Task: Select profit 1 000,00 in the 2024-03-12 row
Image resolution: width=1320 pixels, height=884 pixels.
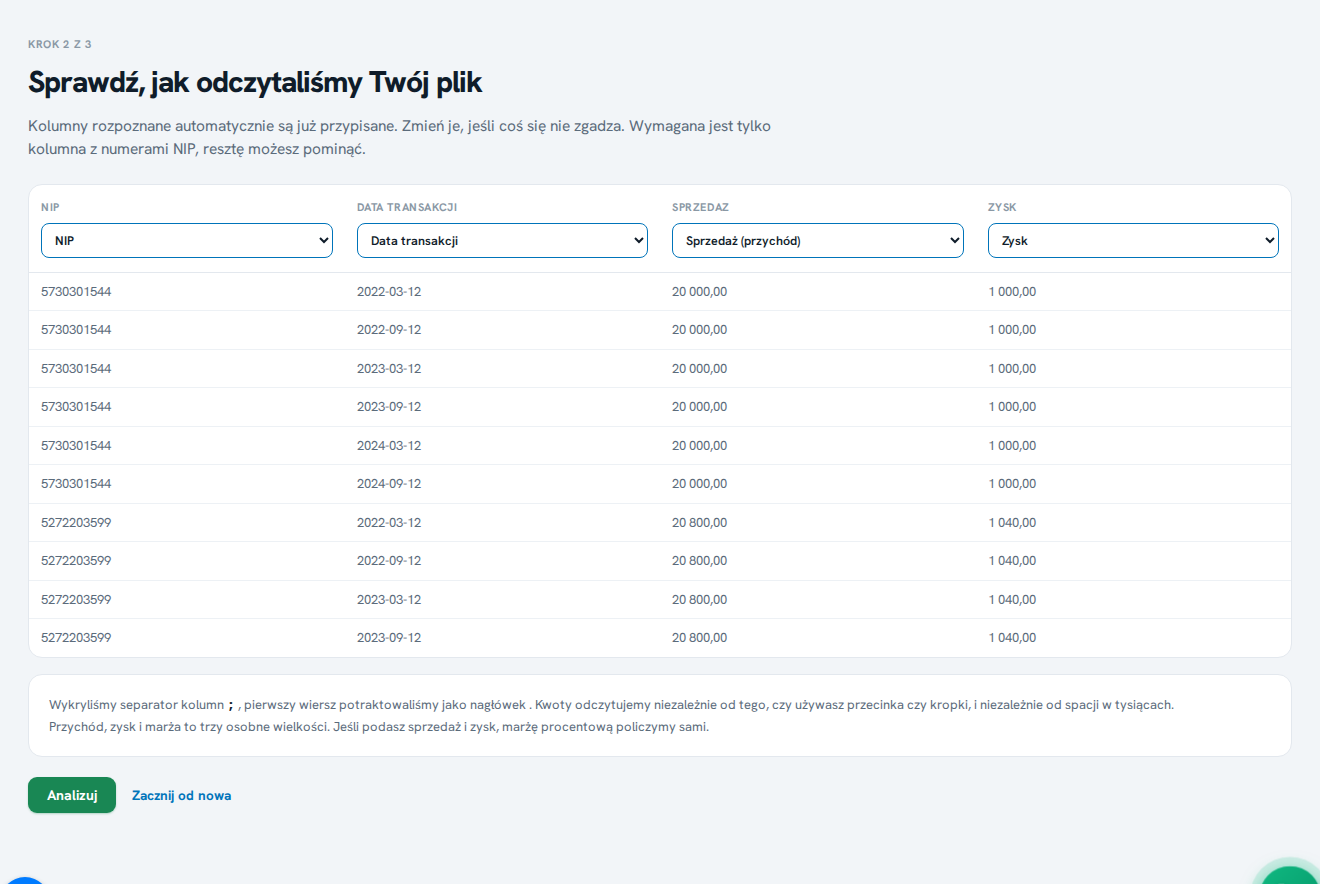Action: (1012, 446)
